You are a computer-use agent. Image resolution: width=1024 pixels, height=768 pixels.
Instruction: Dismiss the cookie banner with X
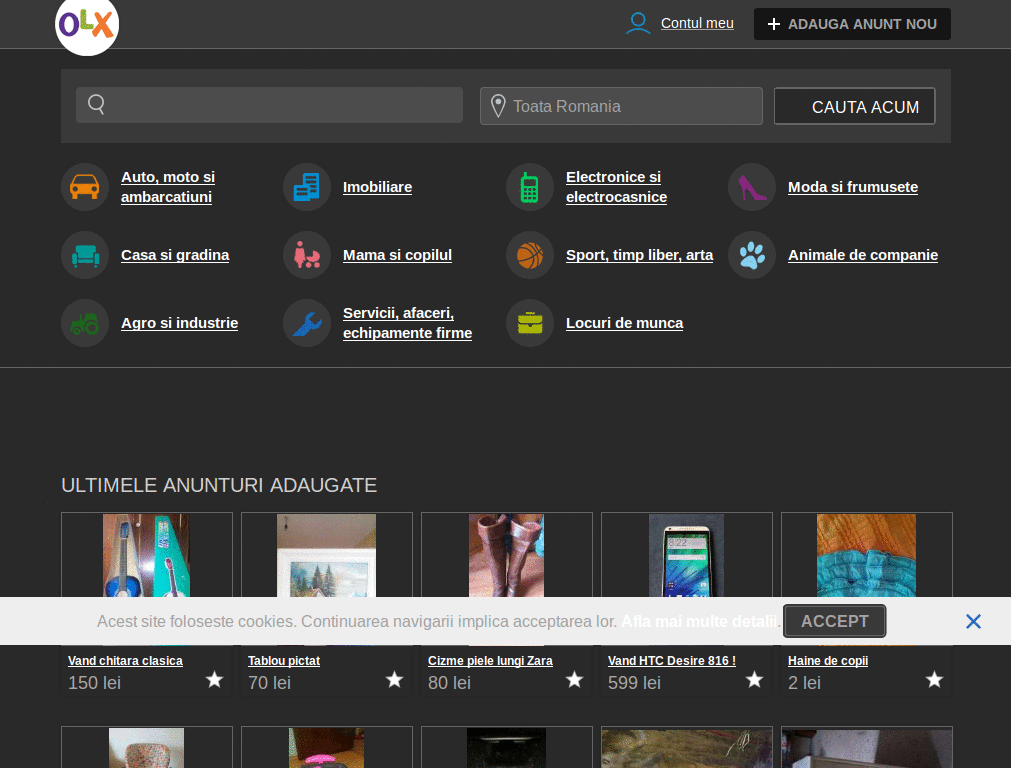(x=973, y=621)
